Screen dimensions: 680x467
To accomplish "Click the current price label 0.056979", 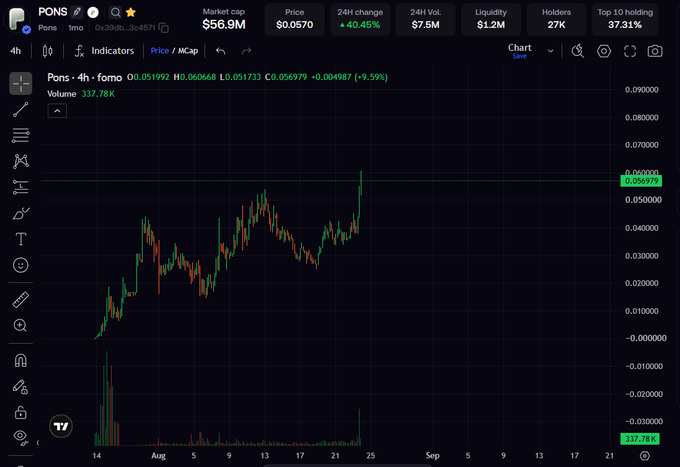I will pos(641,181).
